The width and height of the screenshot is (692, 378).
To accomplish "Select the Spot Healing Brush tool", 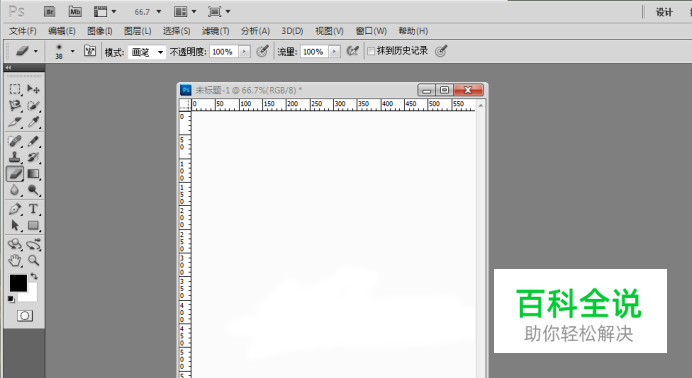I will (15, 141).
